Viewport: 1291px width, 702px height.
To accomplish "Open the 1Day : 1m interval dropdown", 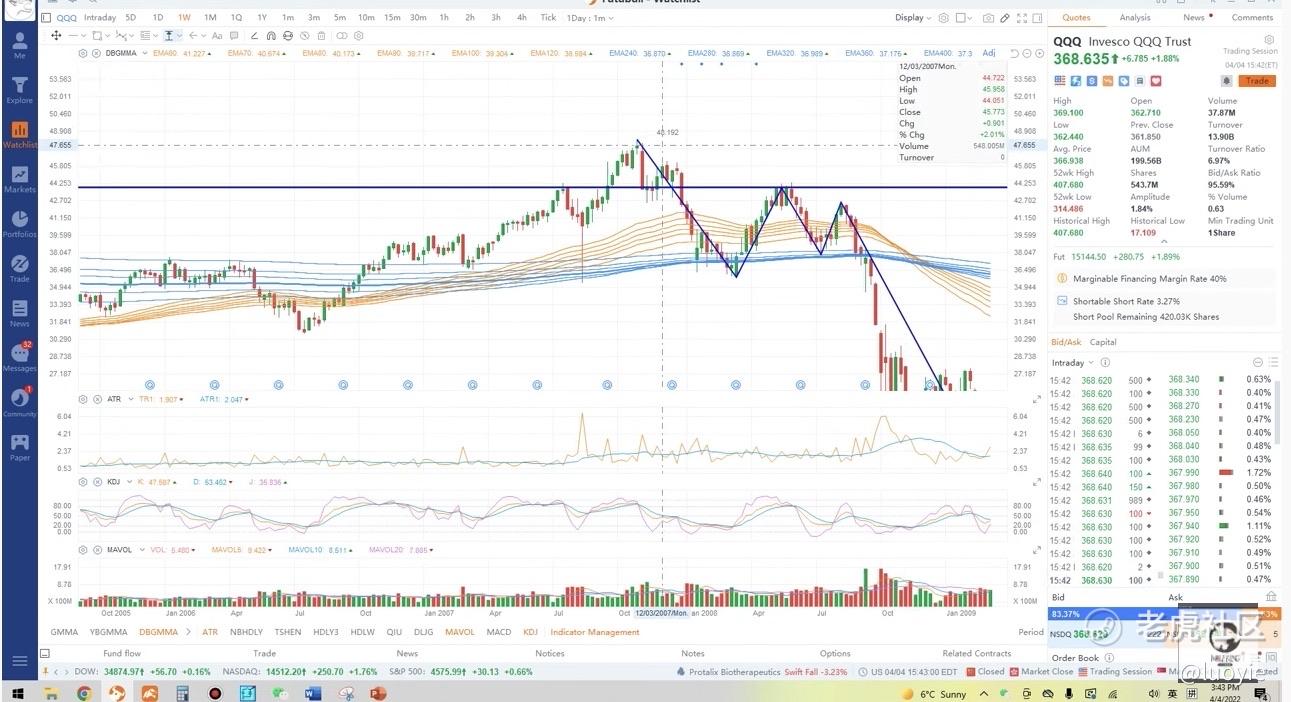I will pyautogui.click(x=588, y=18).
